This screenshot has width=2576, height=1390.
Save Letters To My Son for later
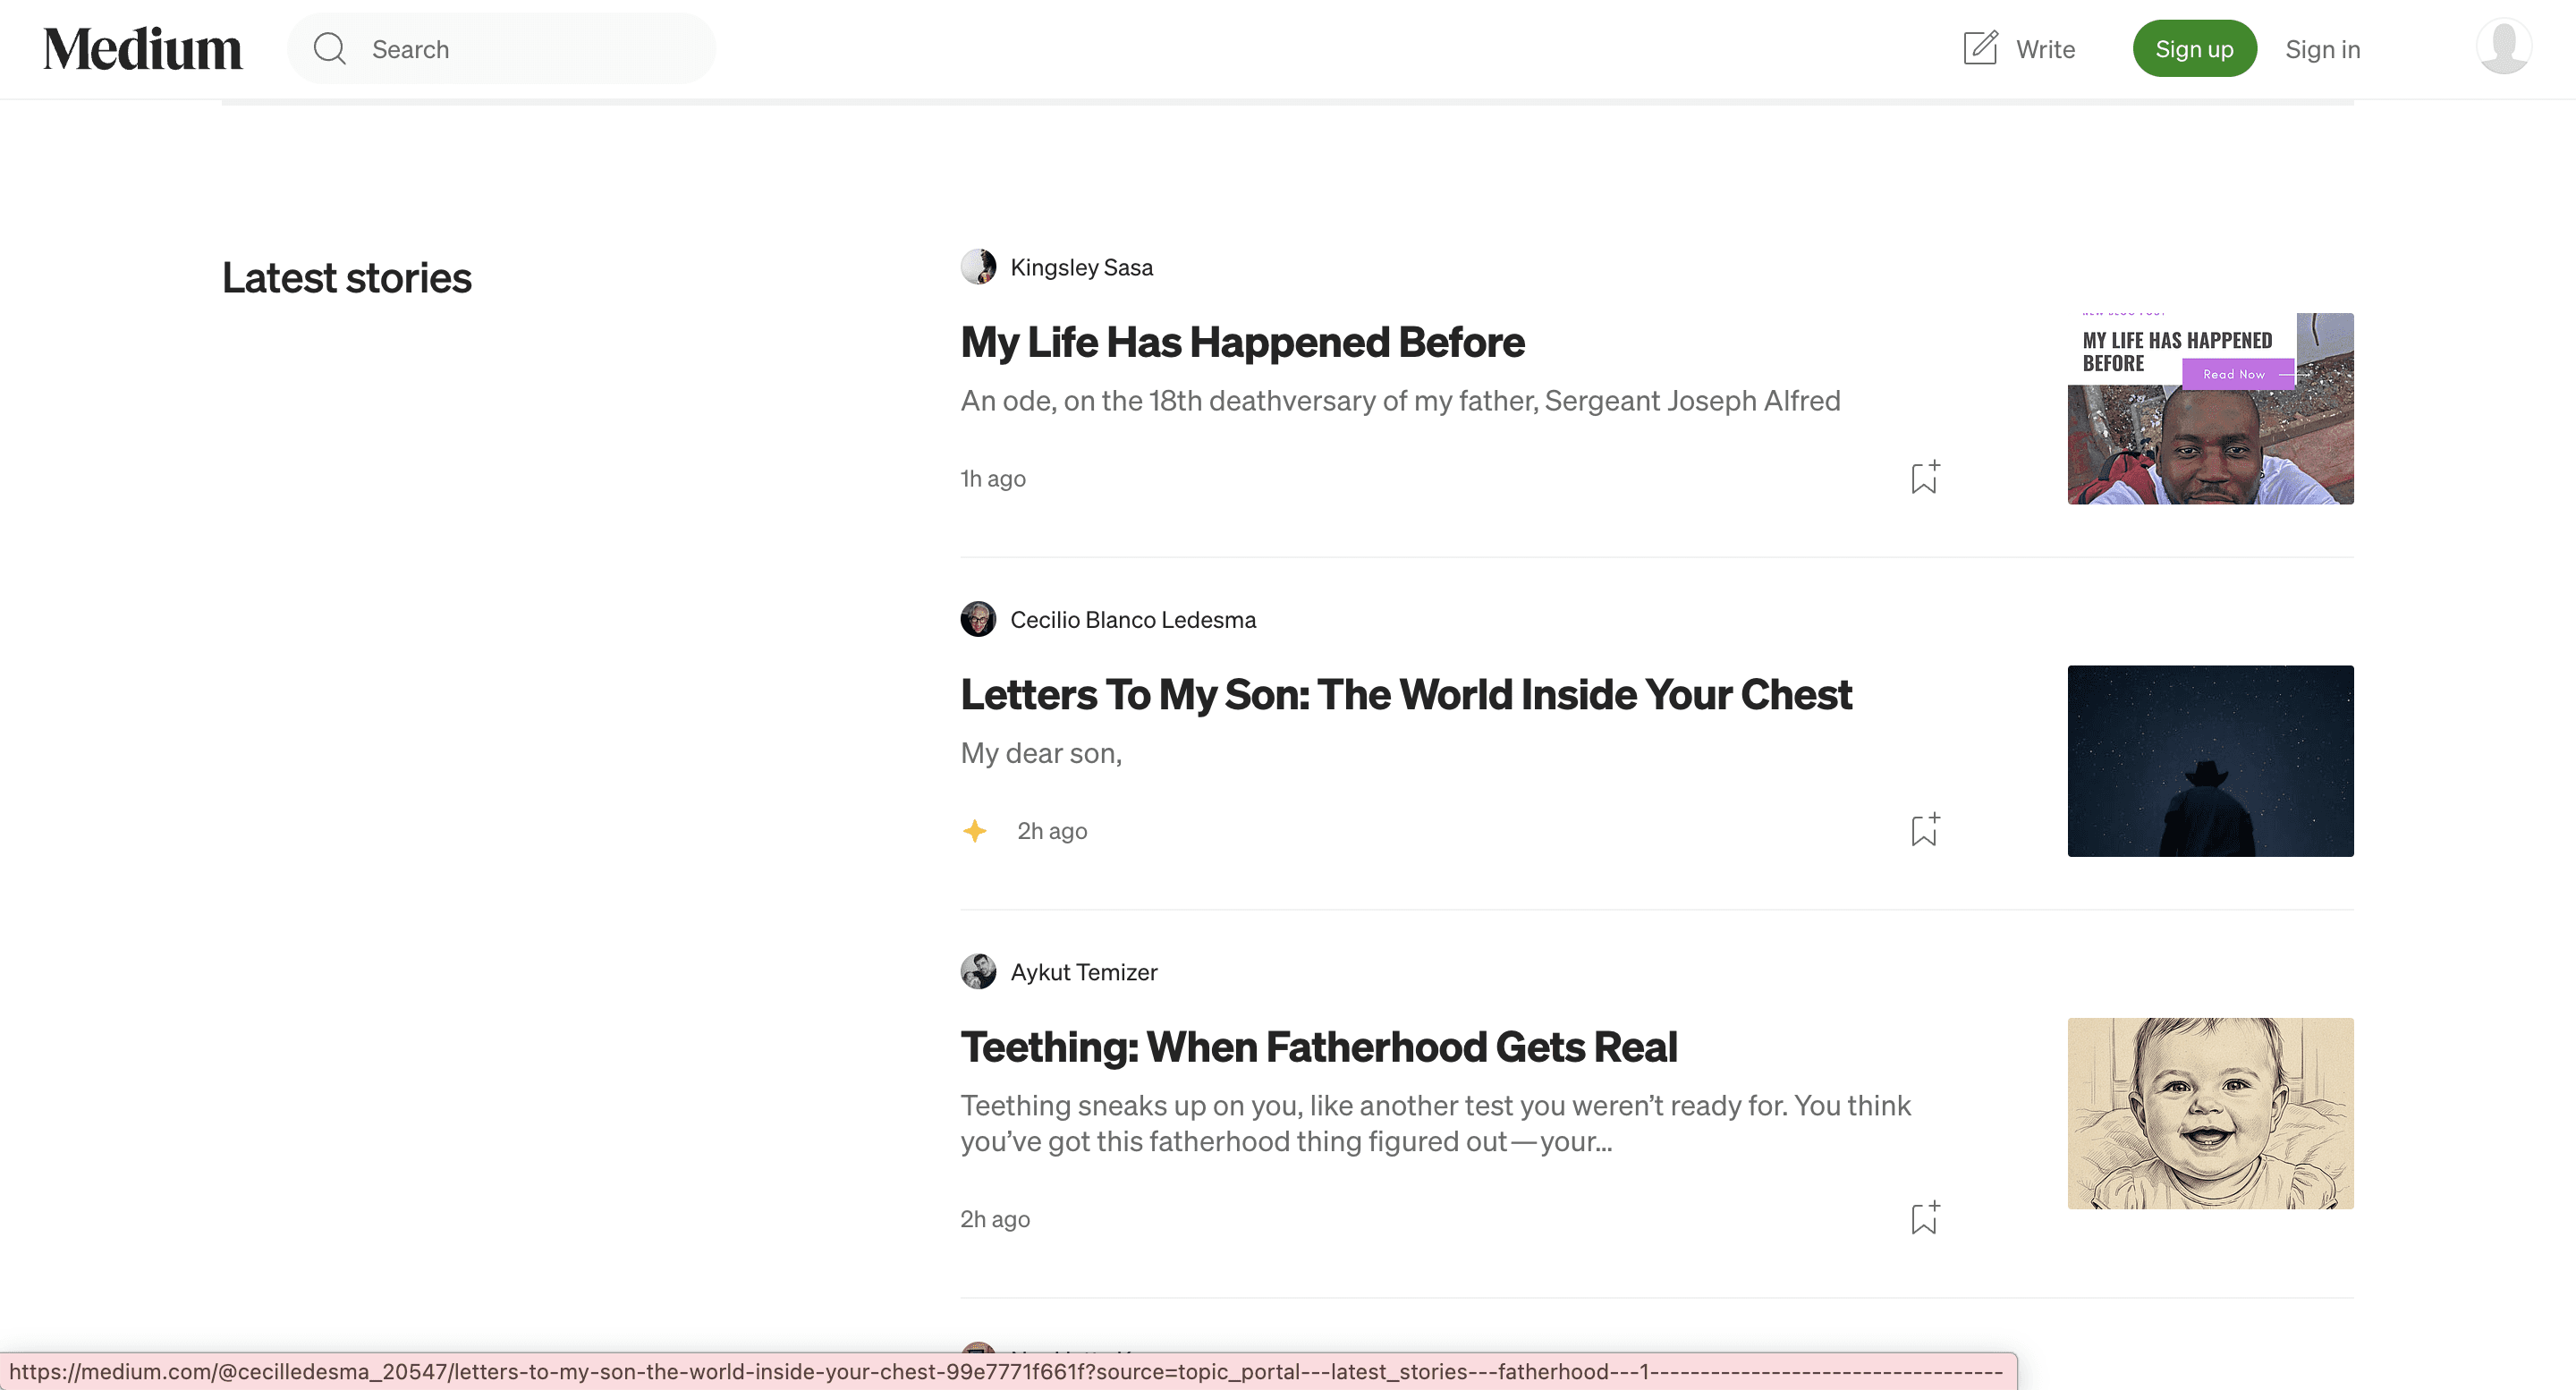click(1923, 829)
